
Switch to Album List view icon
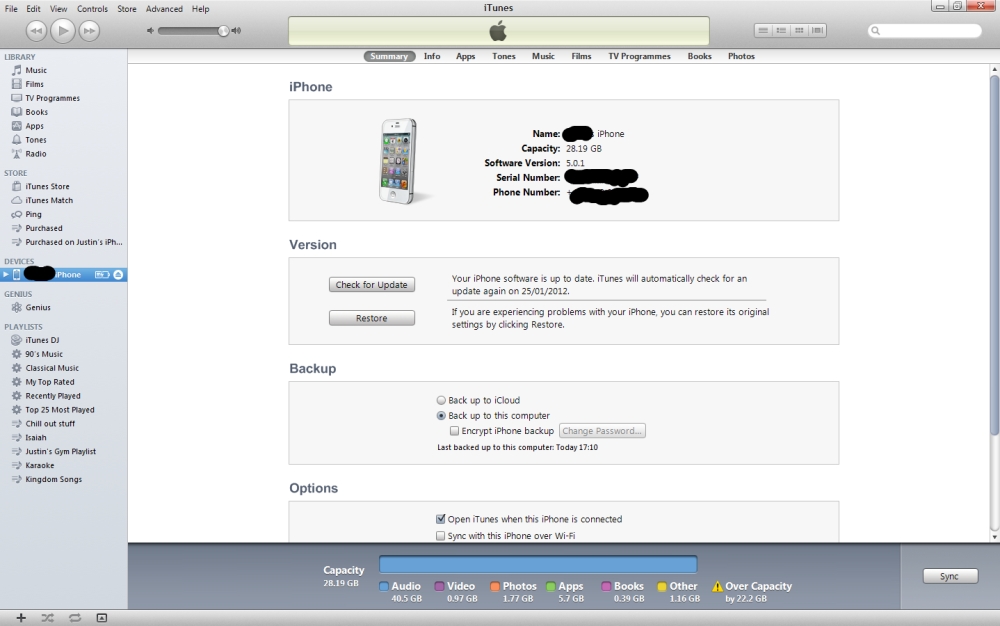[x=781, y=30]
